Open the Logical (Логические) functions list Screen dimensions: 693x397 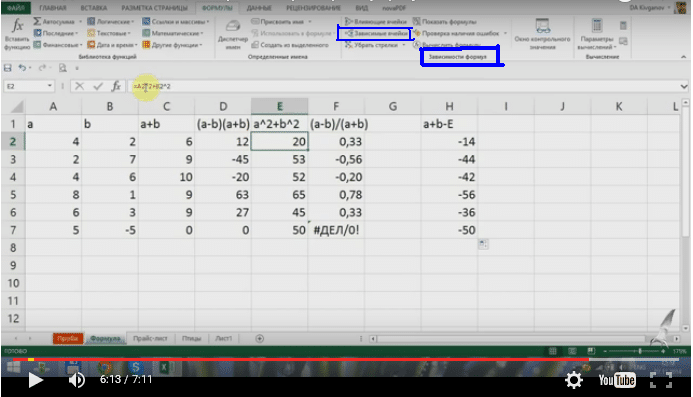(111, 21)
